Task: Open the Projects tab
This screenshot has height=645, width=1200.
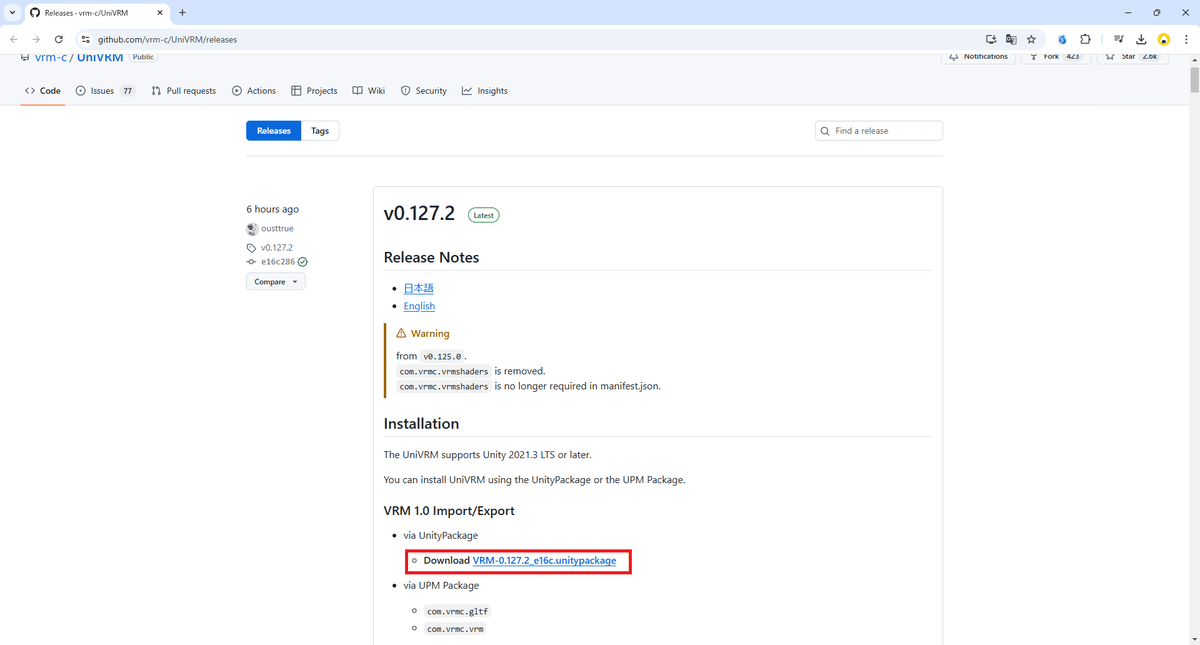Action: tap(314, 90)
